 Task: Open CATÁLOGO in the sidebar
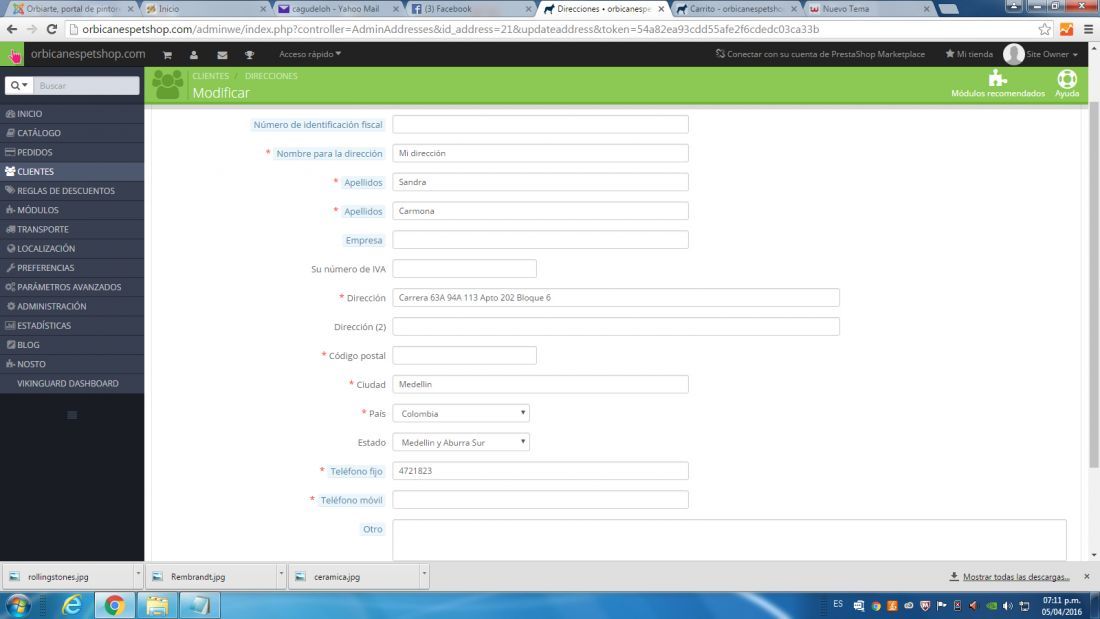point(72,133)
